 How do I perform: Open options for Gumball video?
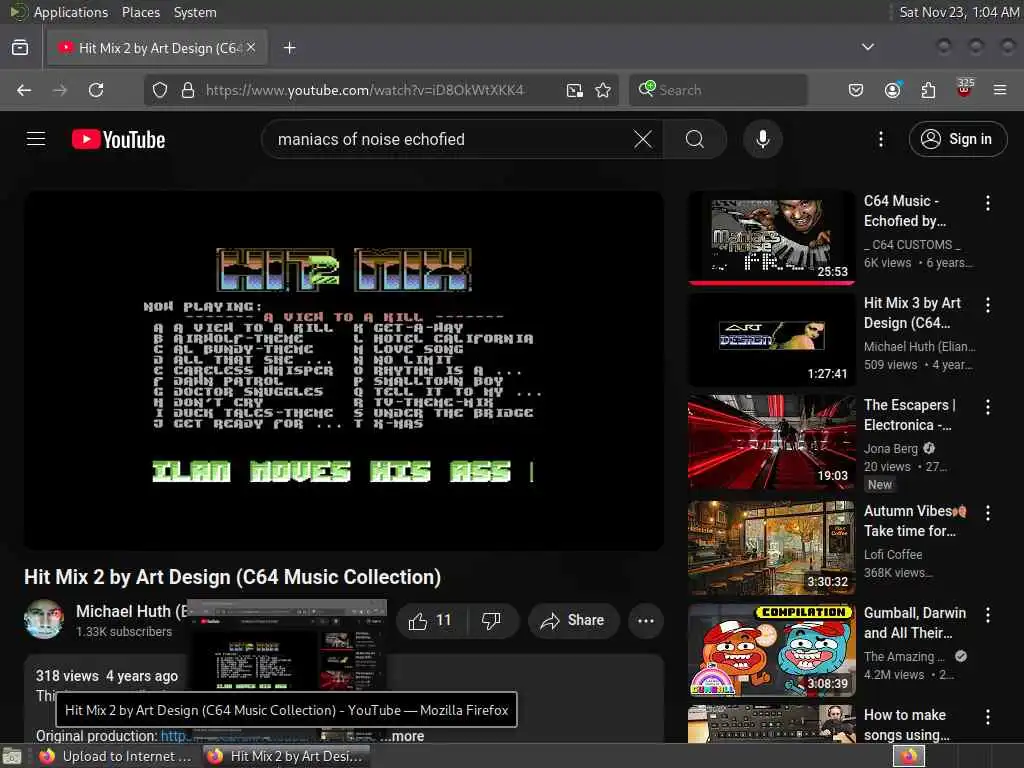point(988,615)
